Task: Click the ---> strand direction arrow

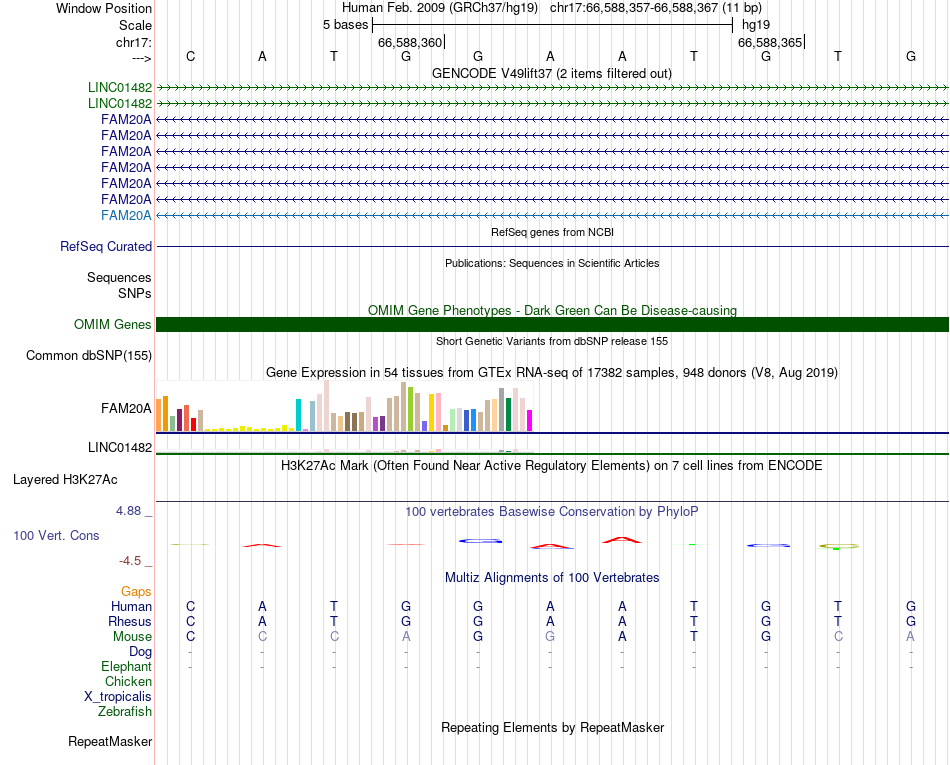Action: 142,58
